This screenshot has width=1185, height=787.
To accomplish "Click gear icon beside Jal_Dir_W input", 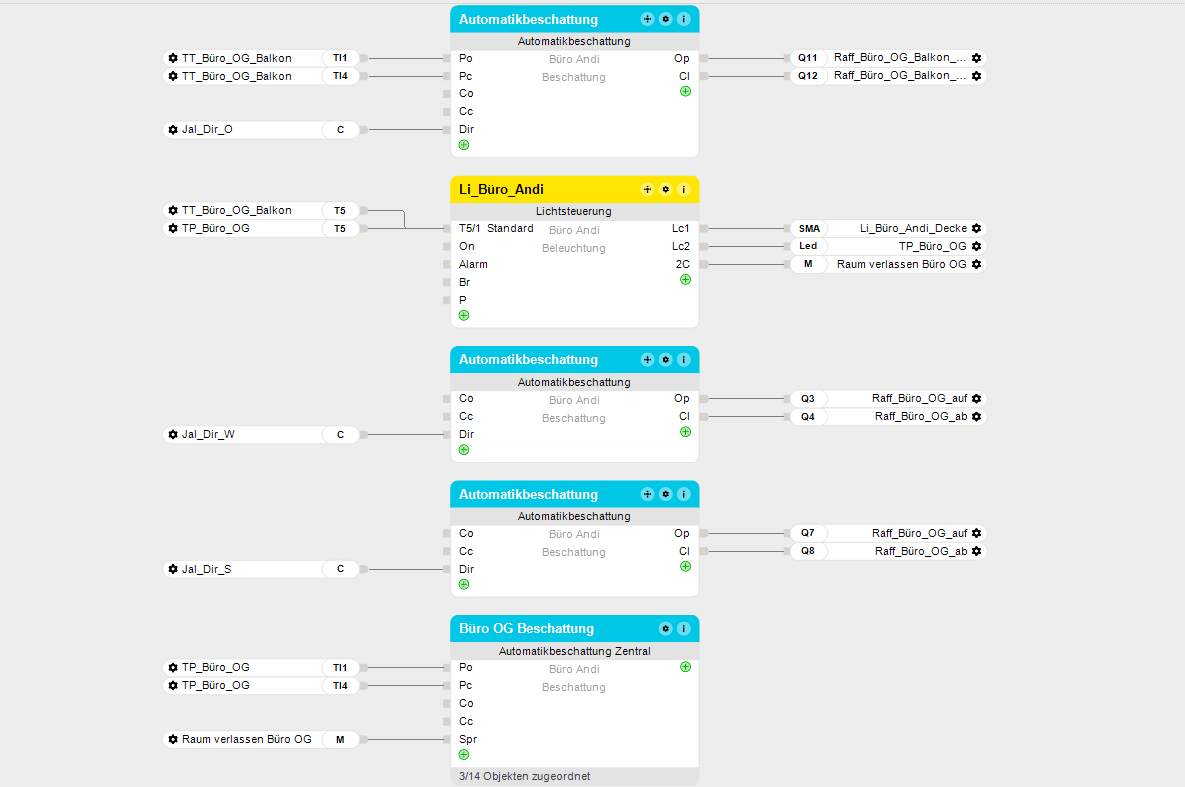I will click(x=173, y=434).
